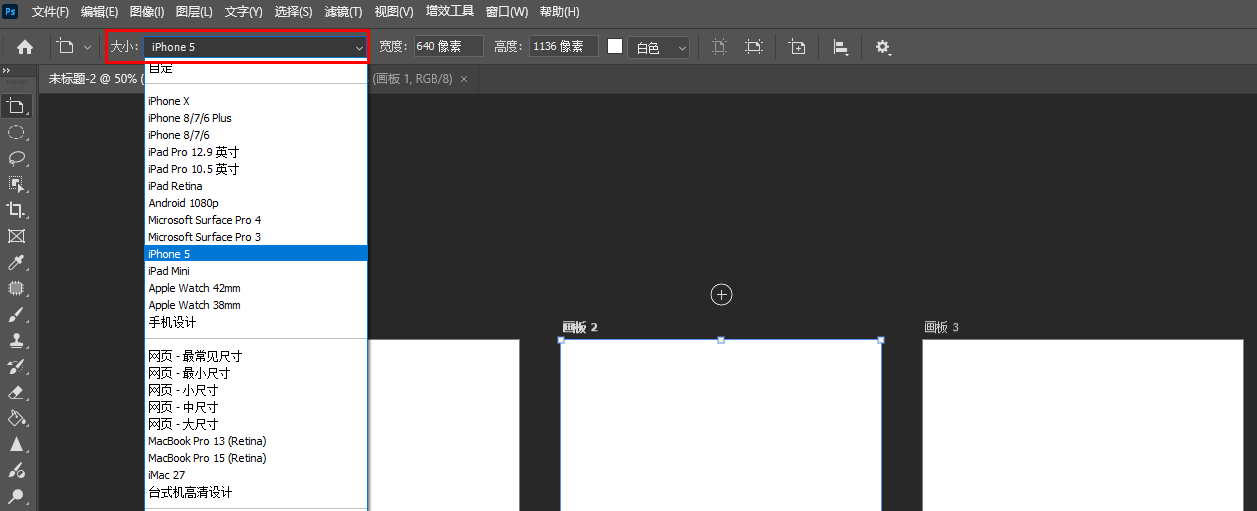Select the Eyedropper tool
The image size is (1257, 511).
tap(16, 262)
